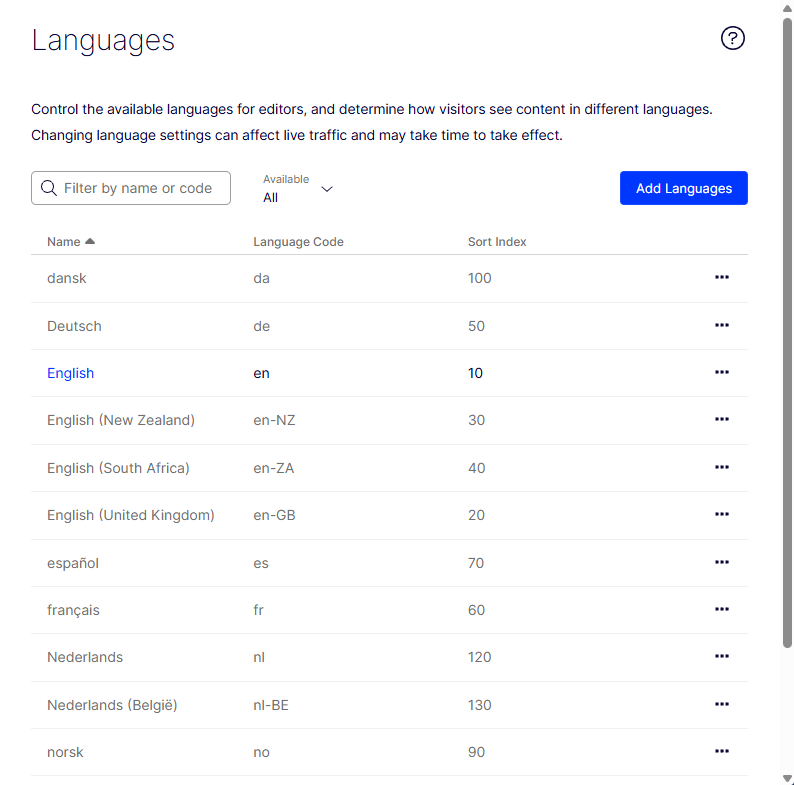794x785 pixels.
Task: Sort by Sort Index column header
Action: click(x=497, y=242)
